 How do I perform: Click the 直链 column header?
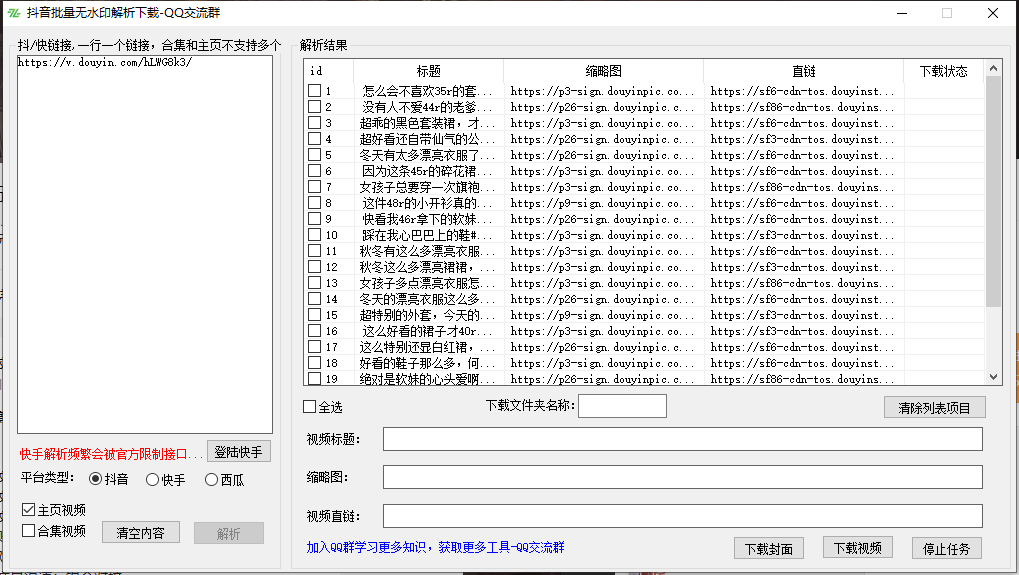coord(803,71)
